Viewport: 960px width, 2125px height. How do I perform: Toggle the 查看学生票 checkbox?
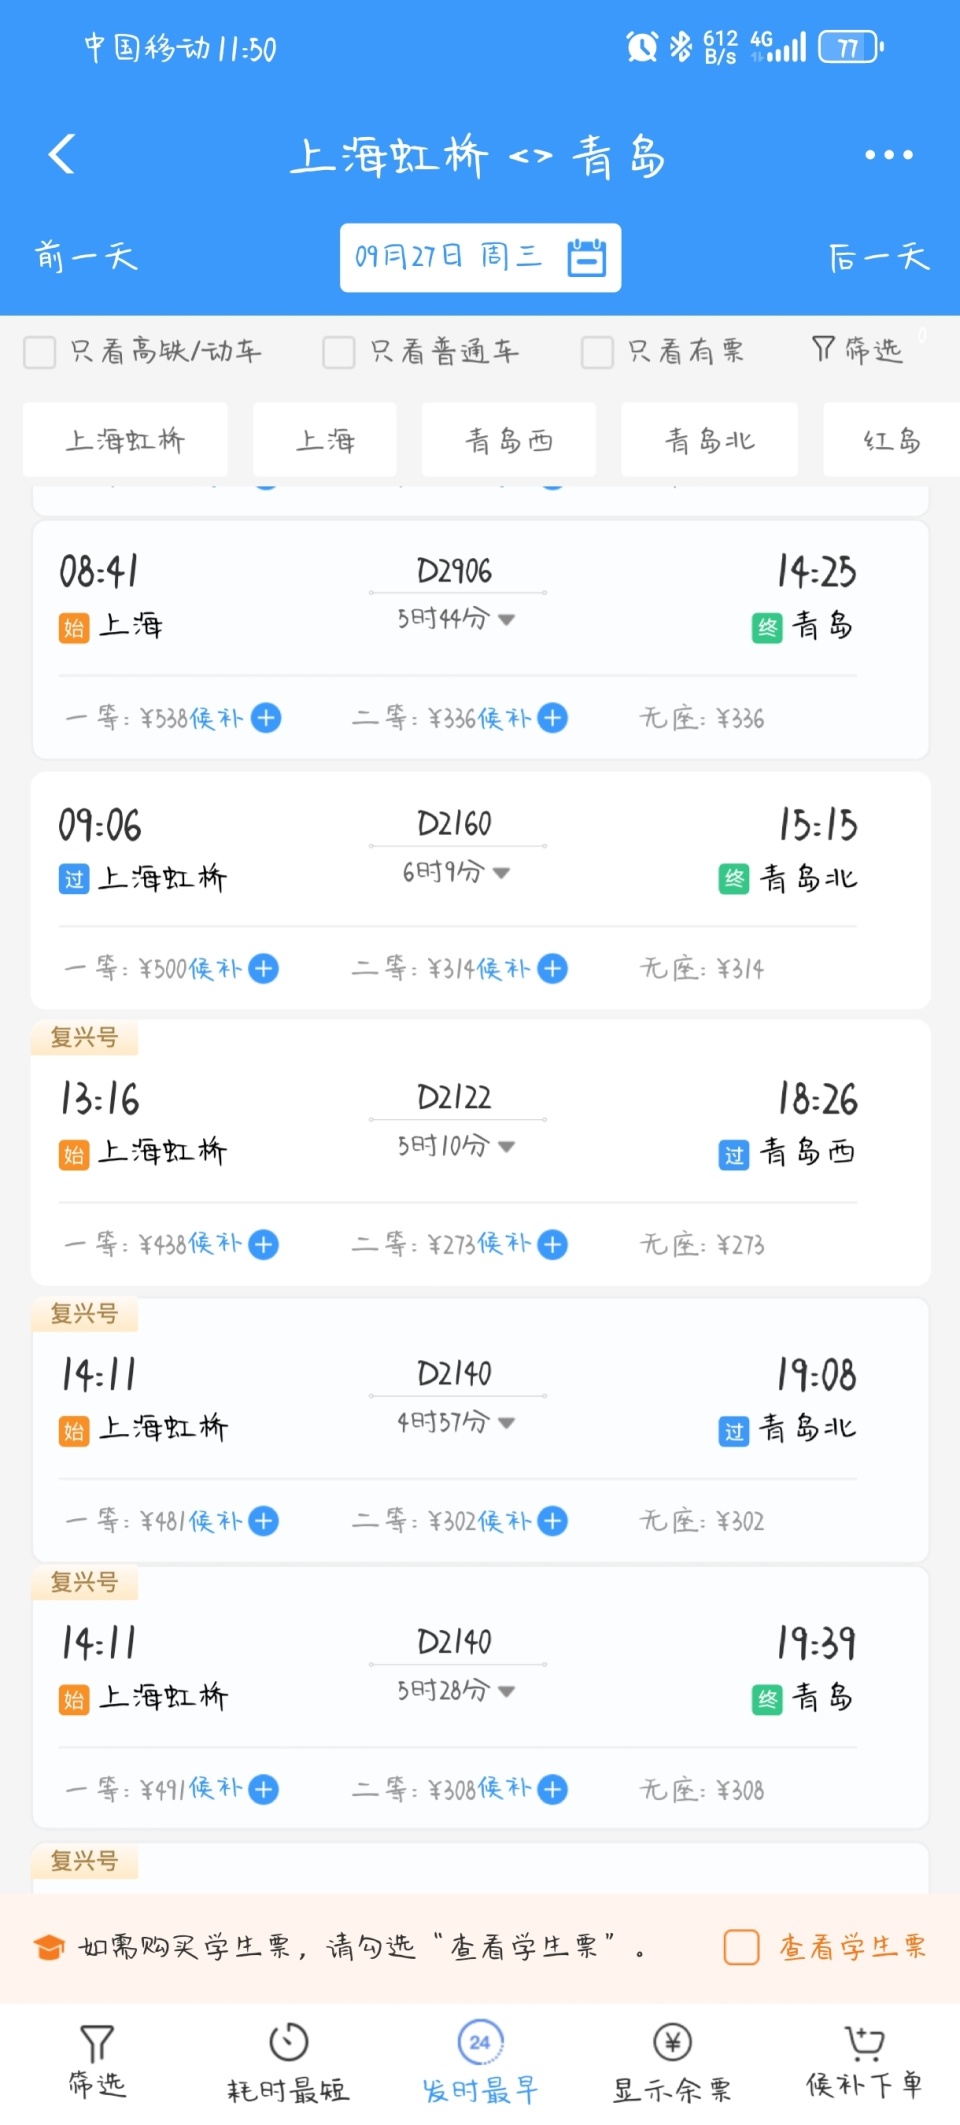pos(741,1946)
